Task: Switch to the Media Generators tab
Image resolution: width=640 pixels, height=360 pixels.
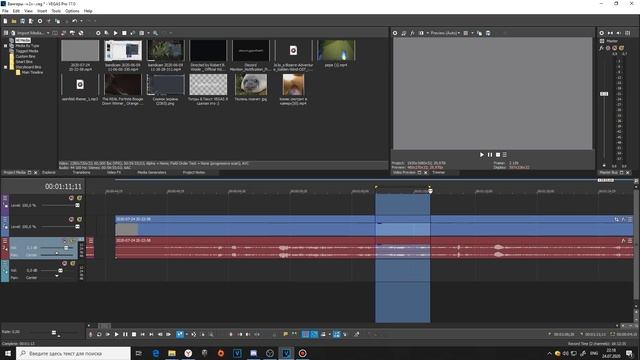Action: pos(151,173)
